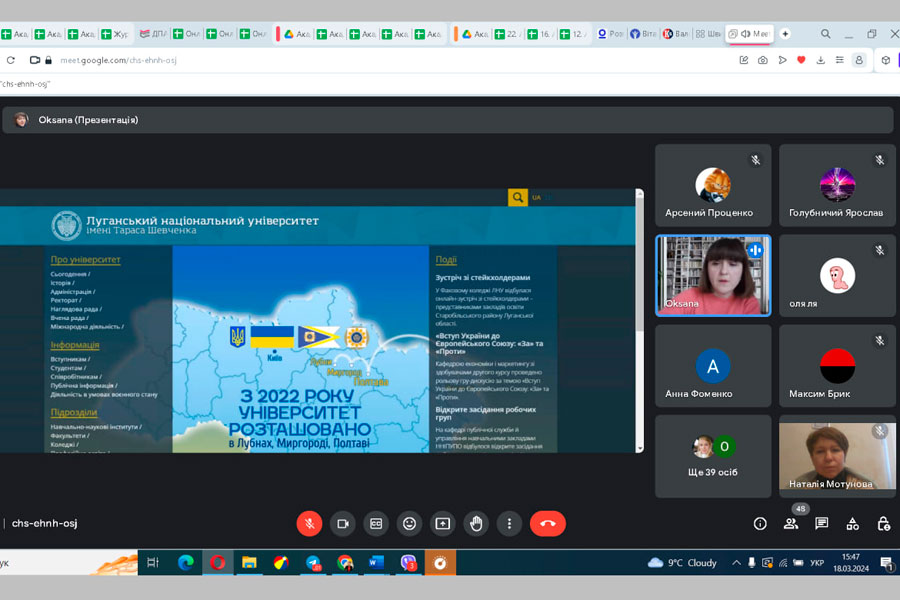Viewport: 900px width, 600px height.
Task: Turn on captions with CC button
Action: coord(376,523)
